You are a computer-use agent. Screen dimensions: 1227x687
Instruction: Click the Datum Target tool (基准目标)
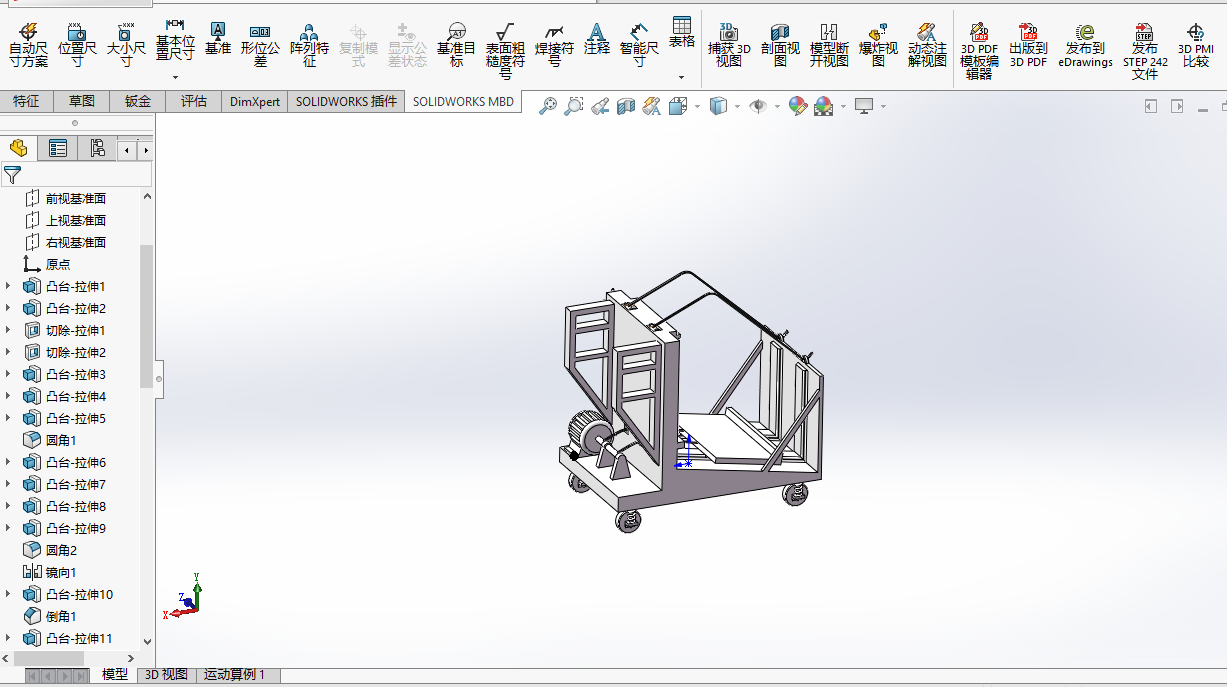tap(456, 45)
